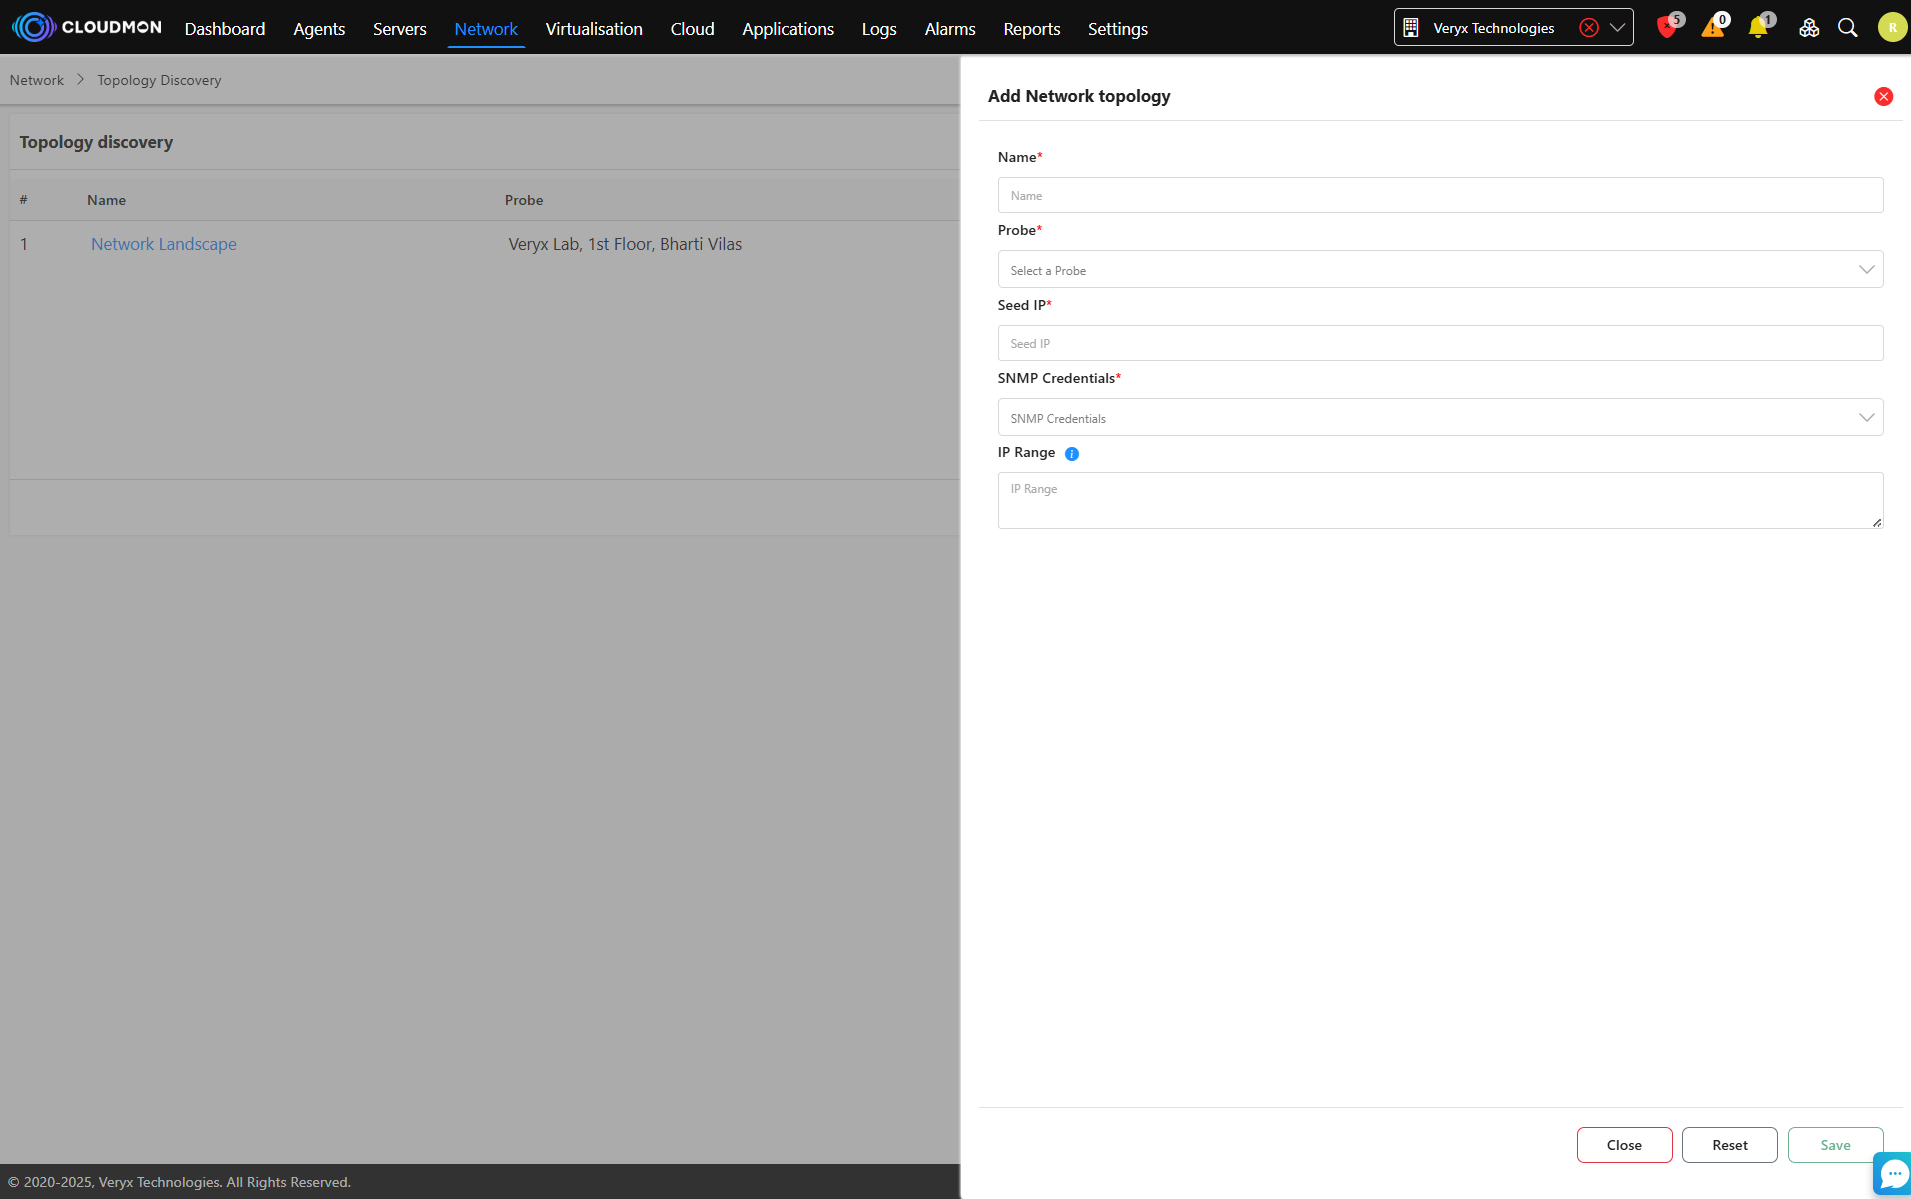This screenshot has width=1911, height=1199.
Task: Click the integrations cubes icon
Action: [x=1809, y=28]
